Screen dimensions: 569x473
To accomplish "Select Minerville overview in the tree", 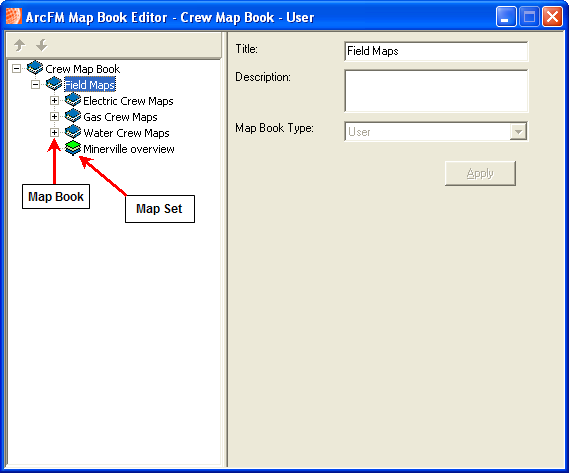I will 128,149.
